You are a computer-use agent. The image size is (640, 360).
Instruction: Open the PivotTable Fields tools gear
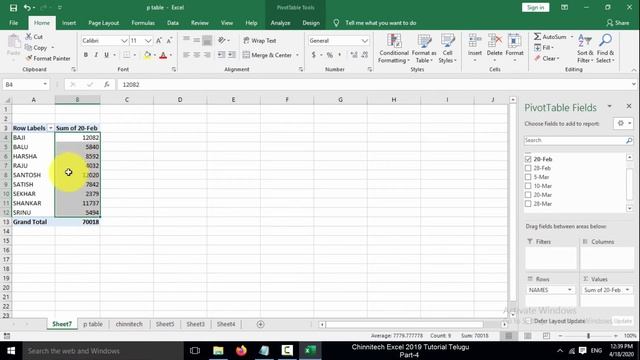[621, 123]
